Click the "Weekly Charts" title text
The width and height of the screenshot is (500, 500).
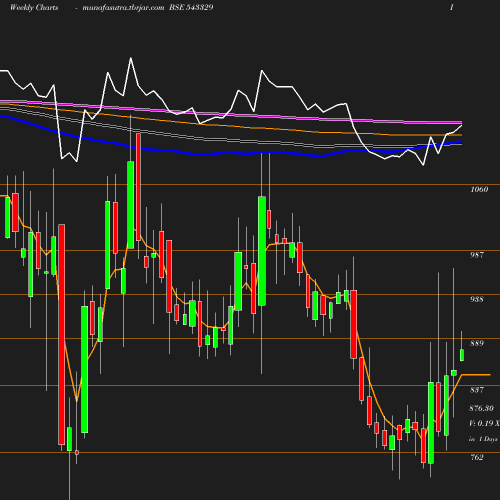click(34, 7)
